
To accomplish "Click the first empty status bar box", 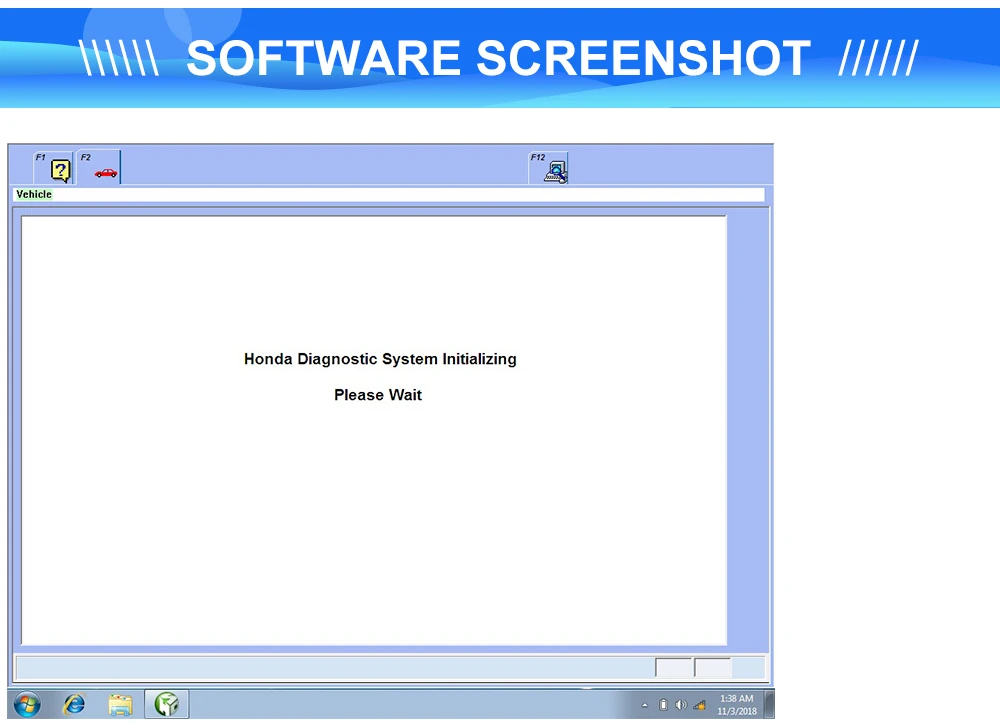I will [673, 668].
